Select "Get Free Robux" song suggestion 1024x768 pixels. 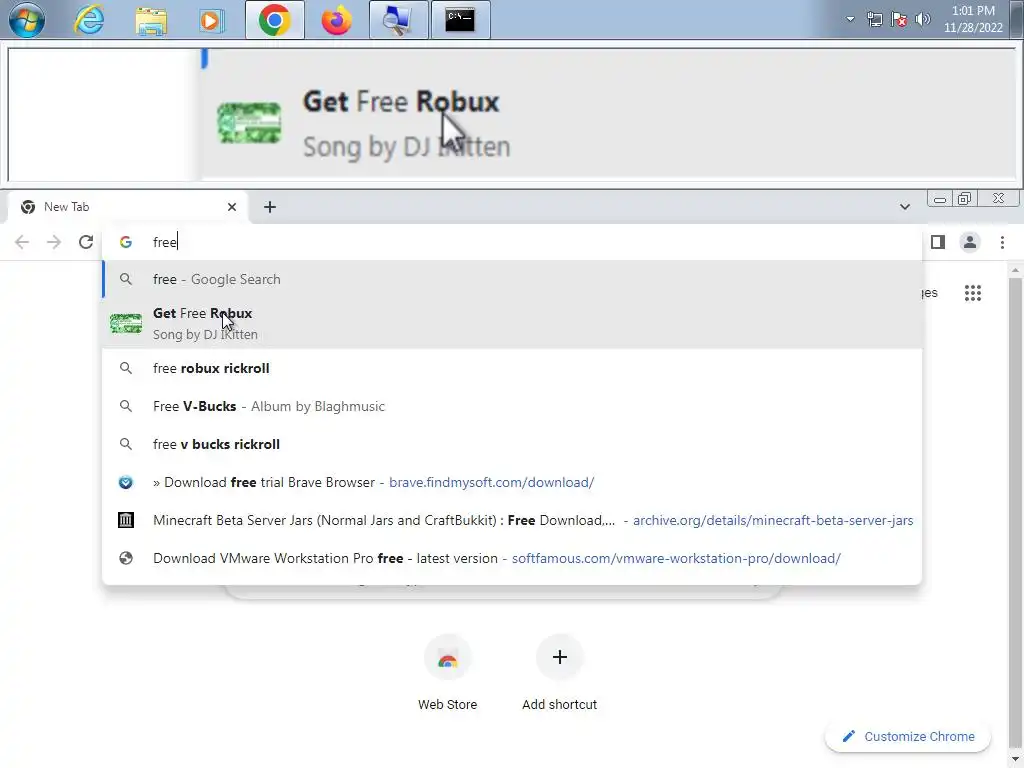[512, 323]
